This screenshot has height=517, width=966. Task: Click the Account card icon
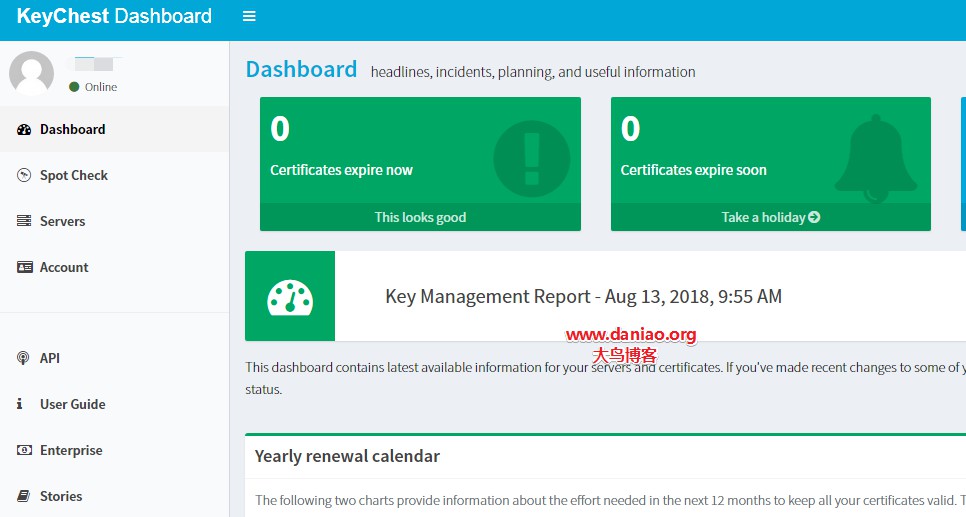25,267
